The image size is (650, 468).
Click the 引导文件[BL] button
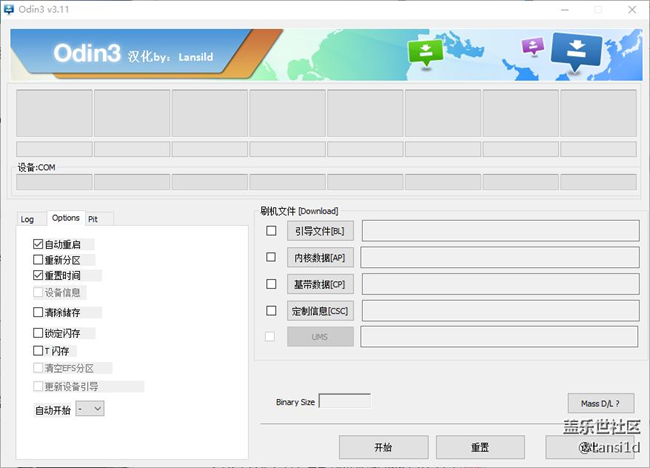[x=320, y=231]
